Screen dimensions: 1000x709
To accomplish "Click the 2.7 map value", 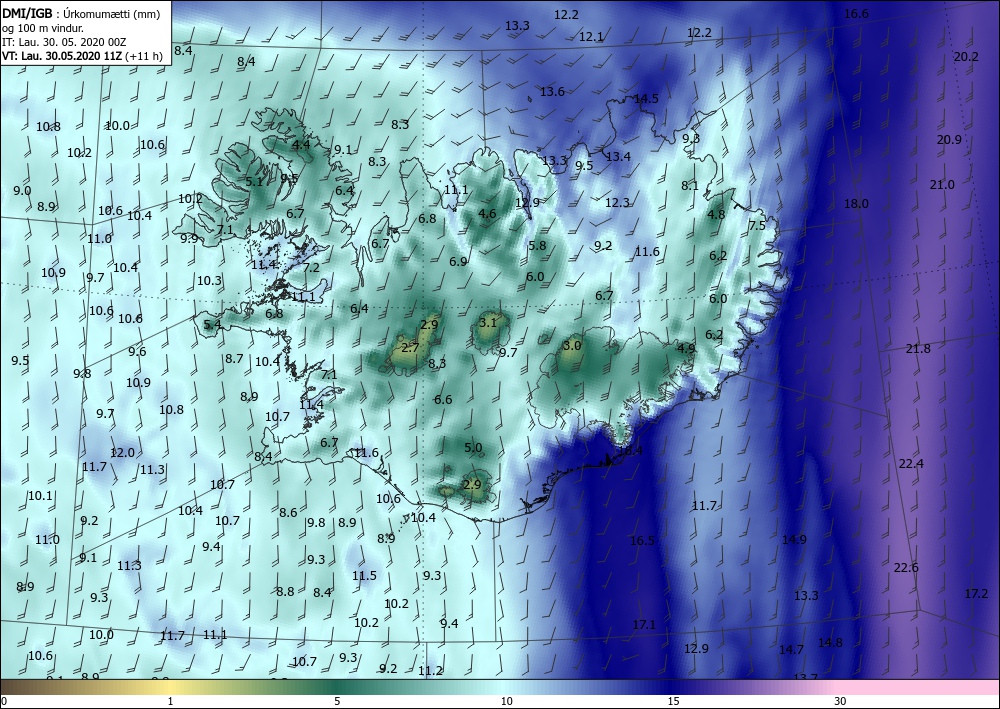I will point(410,348).
